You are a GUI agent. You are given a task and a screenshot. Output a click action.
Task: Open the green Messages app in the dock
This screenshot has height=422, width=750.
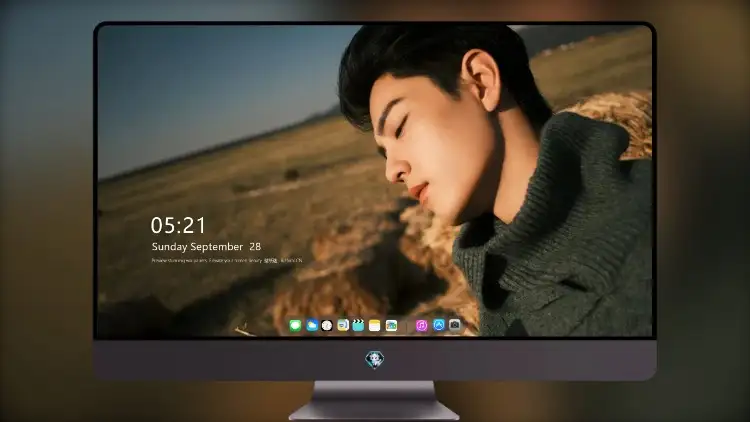295,326
